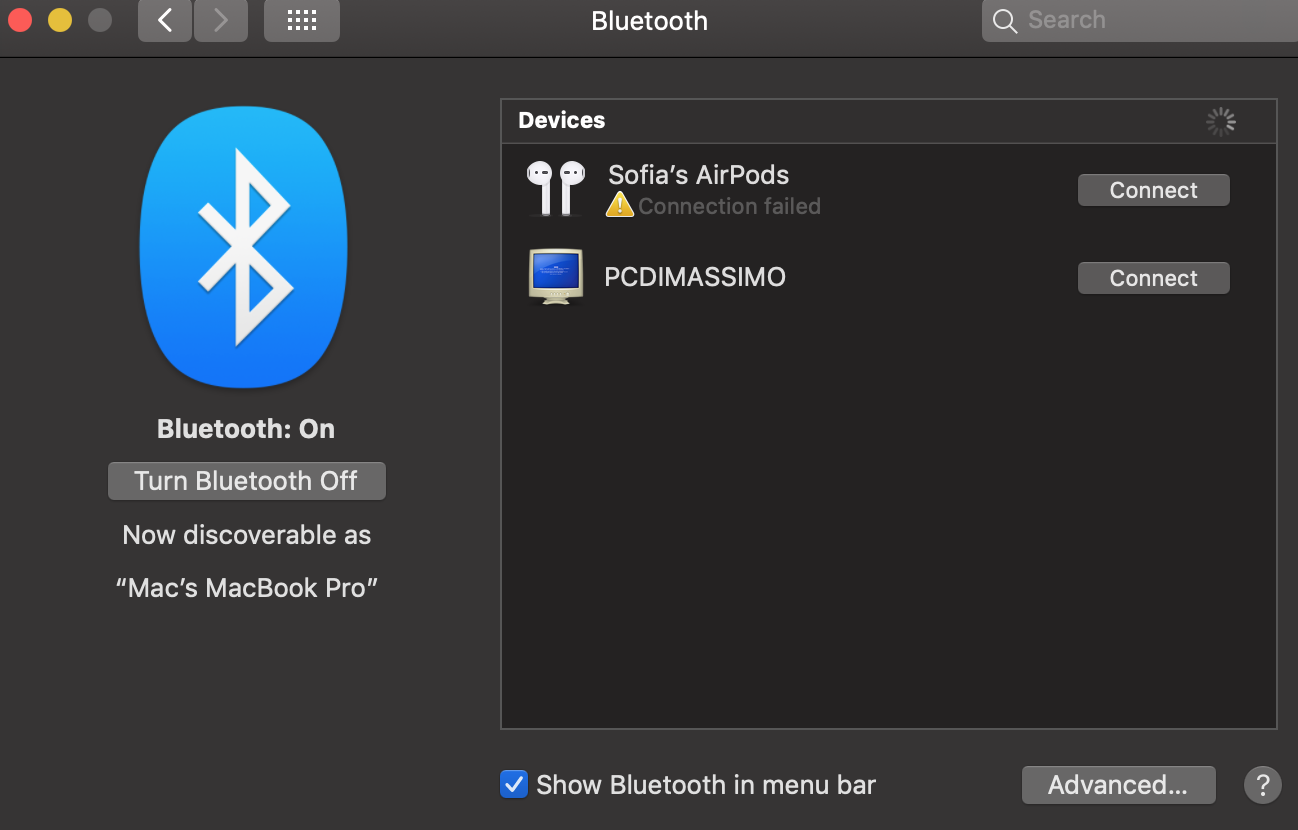Connect to Sofia's AirPods
This screenshot has height=830, width=1298.
pyautogui.click(x=1153, y=190)
